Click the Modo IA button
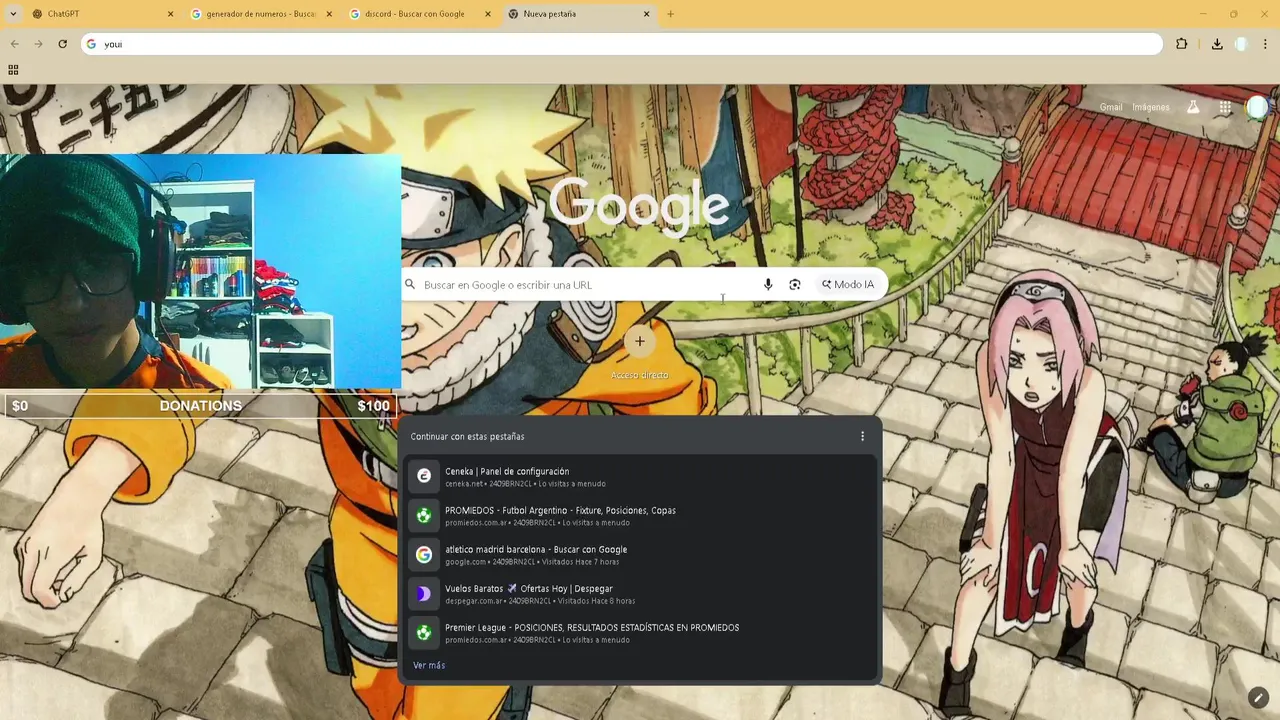 (x=848, y=285)
